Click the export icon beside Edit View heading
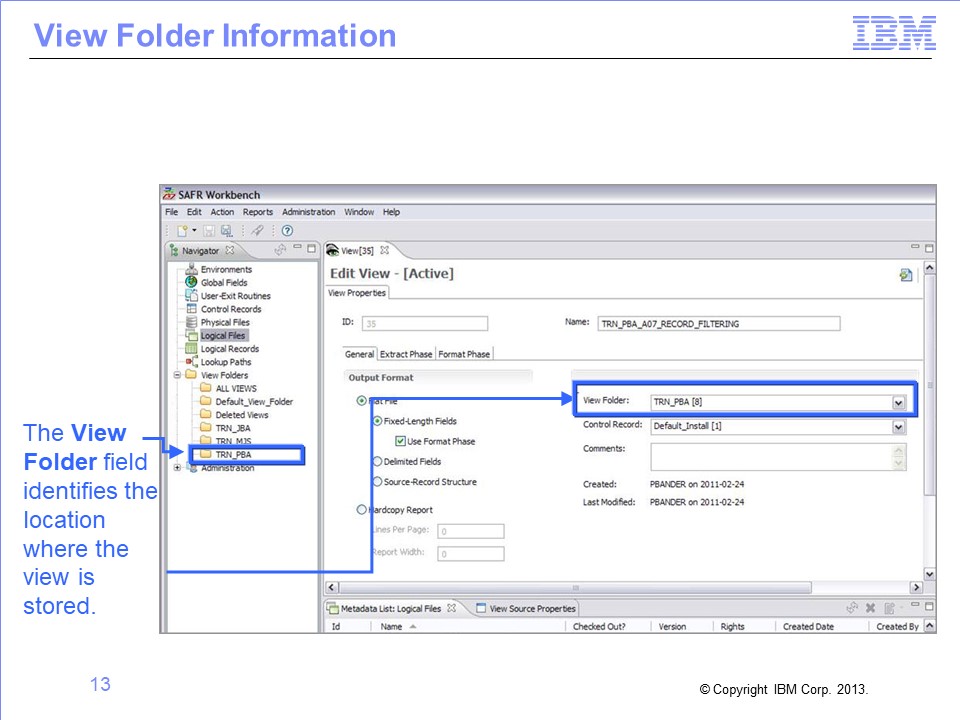Viewport: 960px width, 720px height. [906, 275]
